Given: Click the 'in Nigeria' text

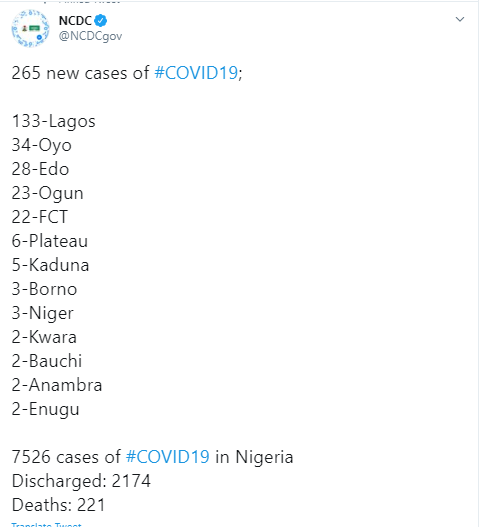Looking at the screenshot, I should click(x=254, y=457).
